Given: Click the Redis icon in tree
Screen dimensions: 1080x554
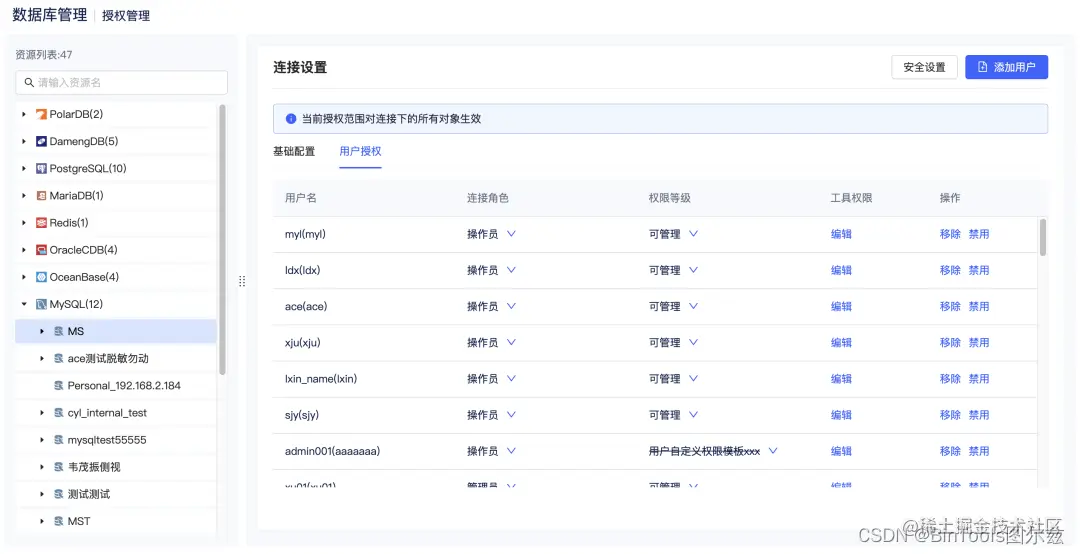Looking at the screenshot, I should (x=41, y=223).
